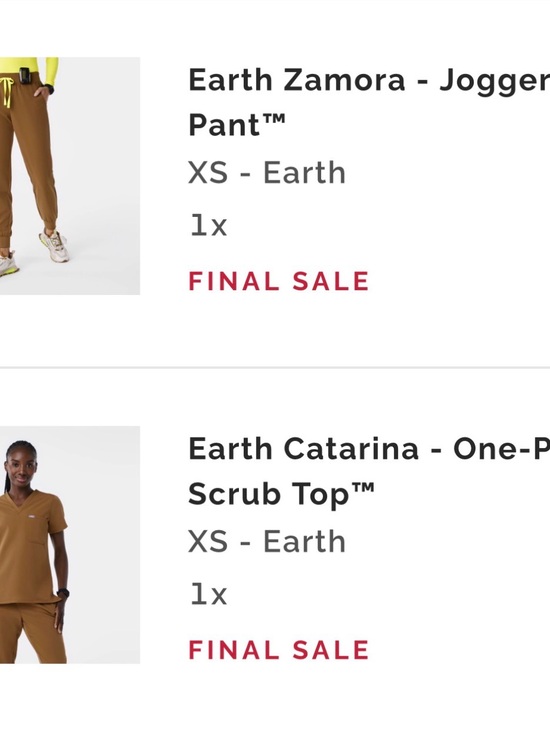This screenshot has height=733, width=550.
Task: Select the second XS - Earth size text
Action: pos(267,541)
